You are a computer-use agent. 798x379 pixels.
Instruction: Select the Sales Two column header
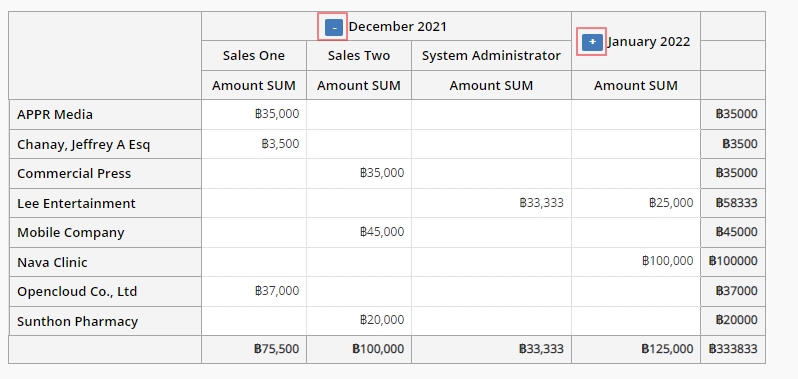tap(359, 55)
